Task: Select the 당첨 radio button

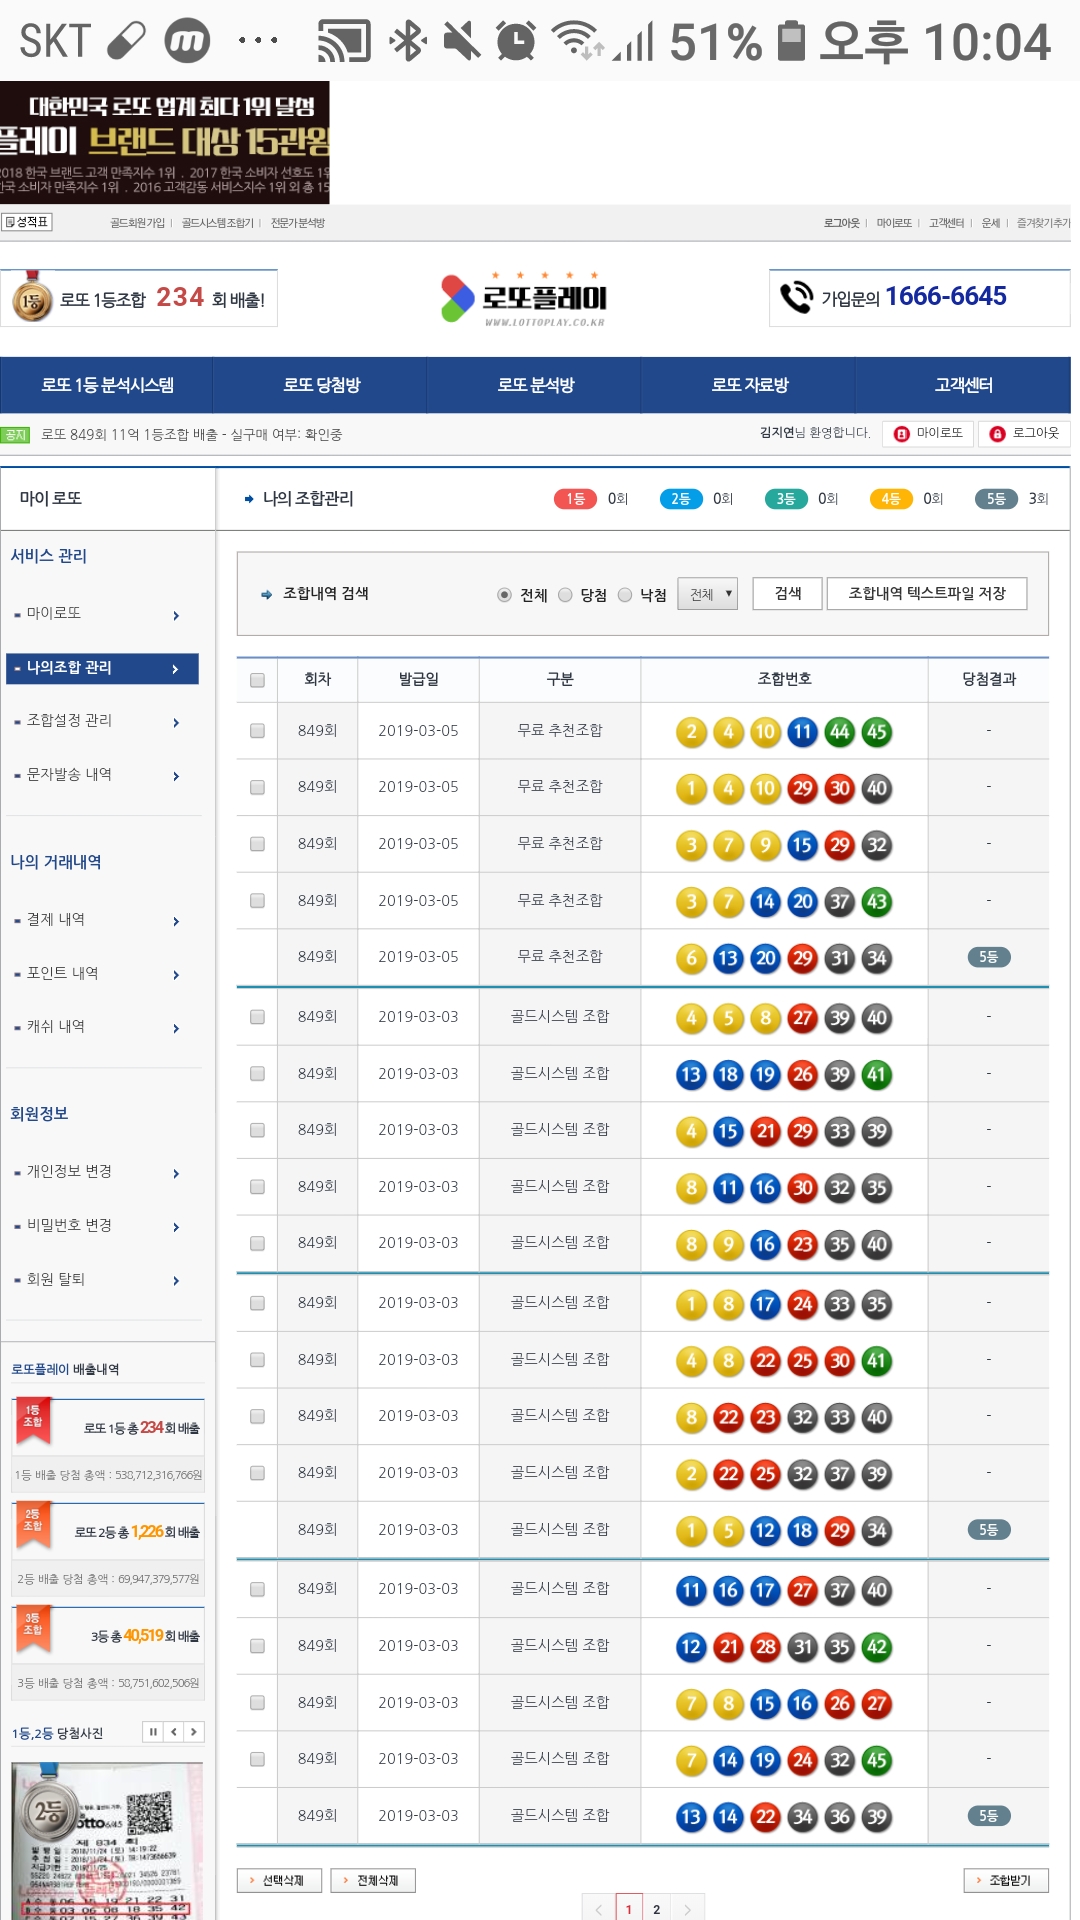Action: pyautogui.click(x=565, y=595)
